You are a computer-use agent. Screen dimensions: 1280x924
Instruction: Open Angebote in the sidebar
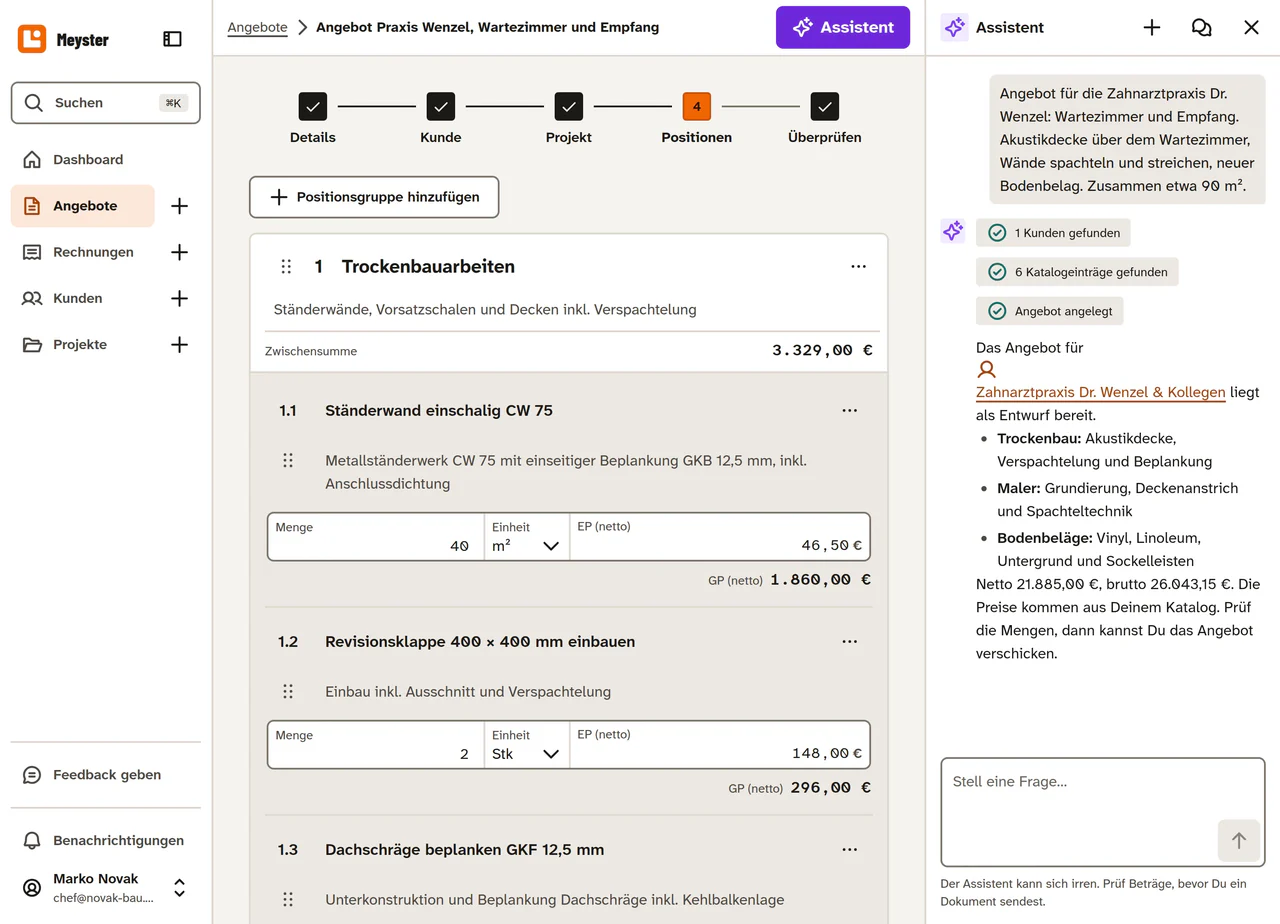83,206
